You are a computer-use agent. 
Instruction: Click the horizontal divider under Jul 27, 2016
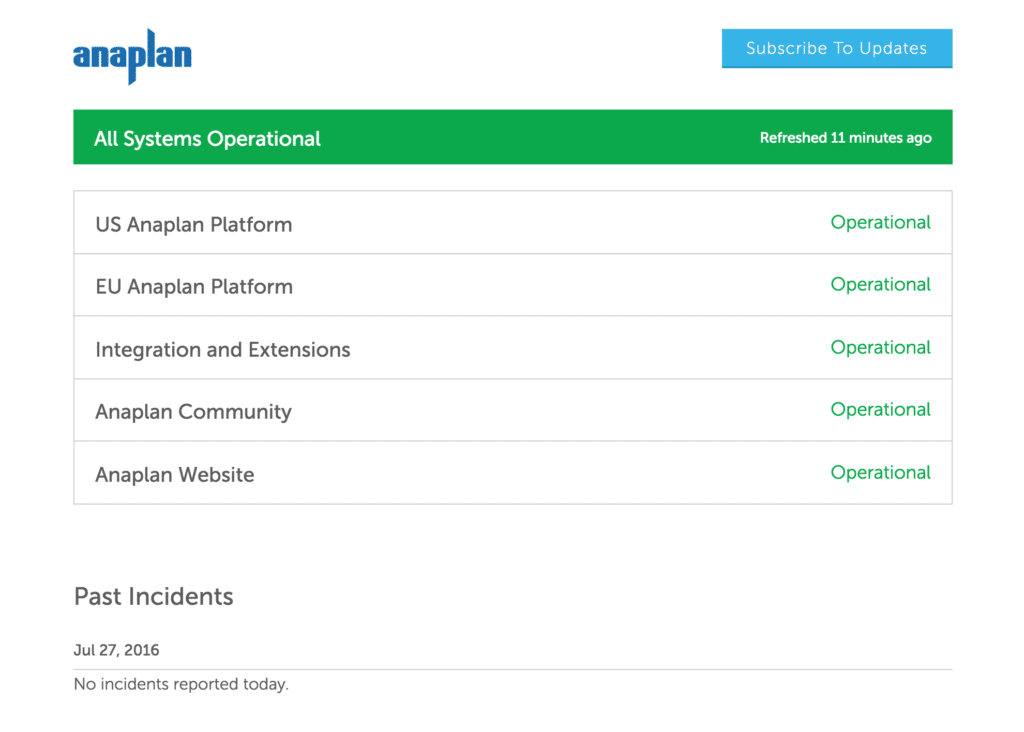pyautogui.click(x=513, y=669)
